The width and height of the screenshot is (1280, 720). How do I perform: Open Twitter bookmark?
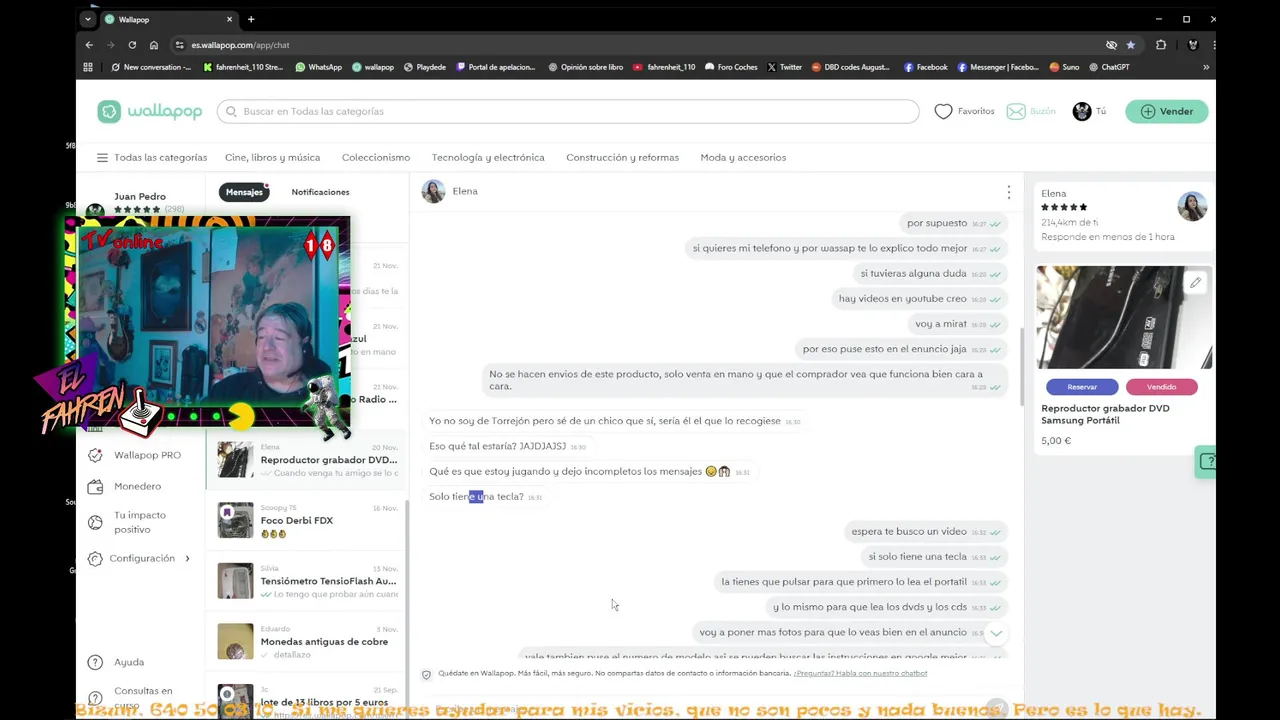(784, 67)
